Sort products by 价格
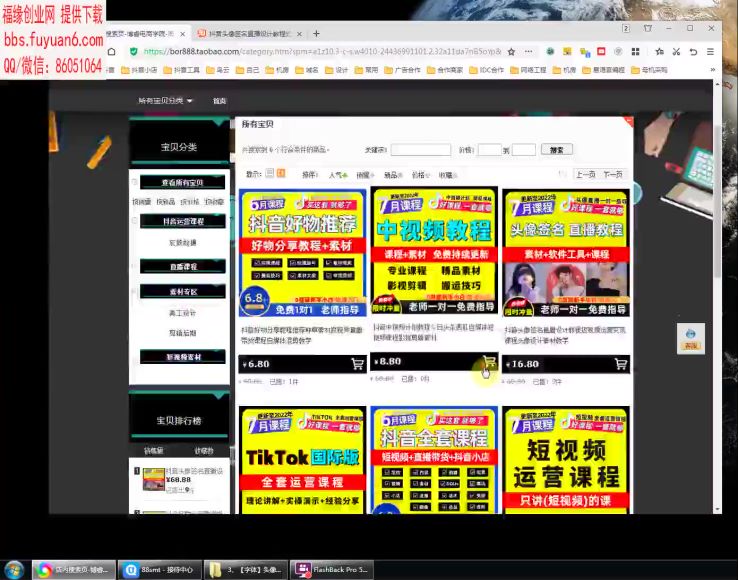738x580 pixels. [420, 175]
